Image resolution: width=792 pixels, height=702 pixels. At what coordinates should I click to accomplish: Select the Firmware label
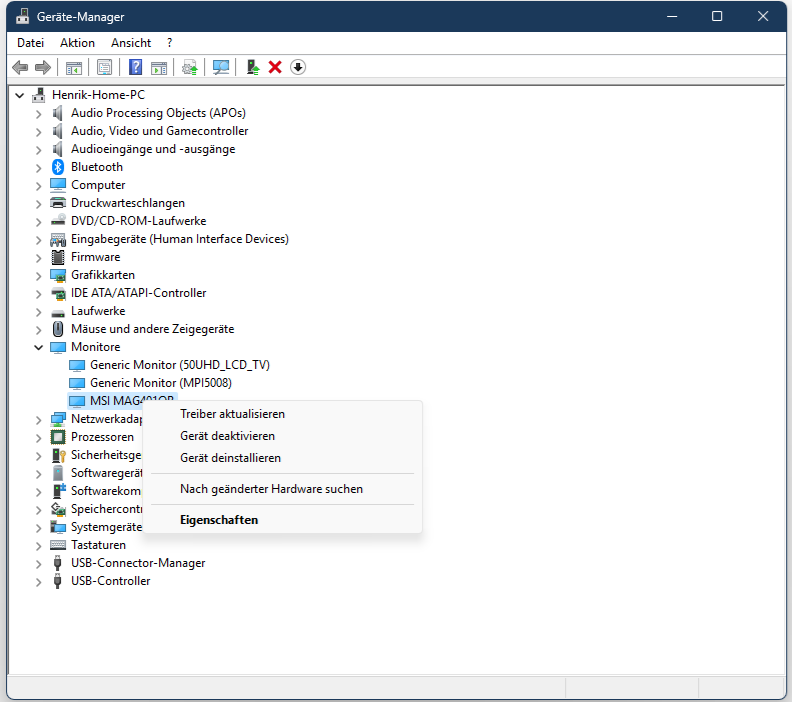[95, 257]
